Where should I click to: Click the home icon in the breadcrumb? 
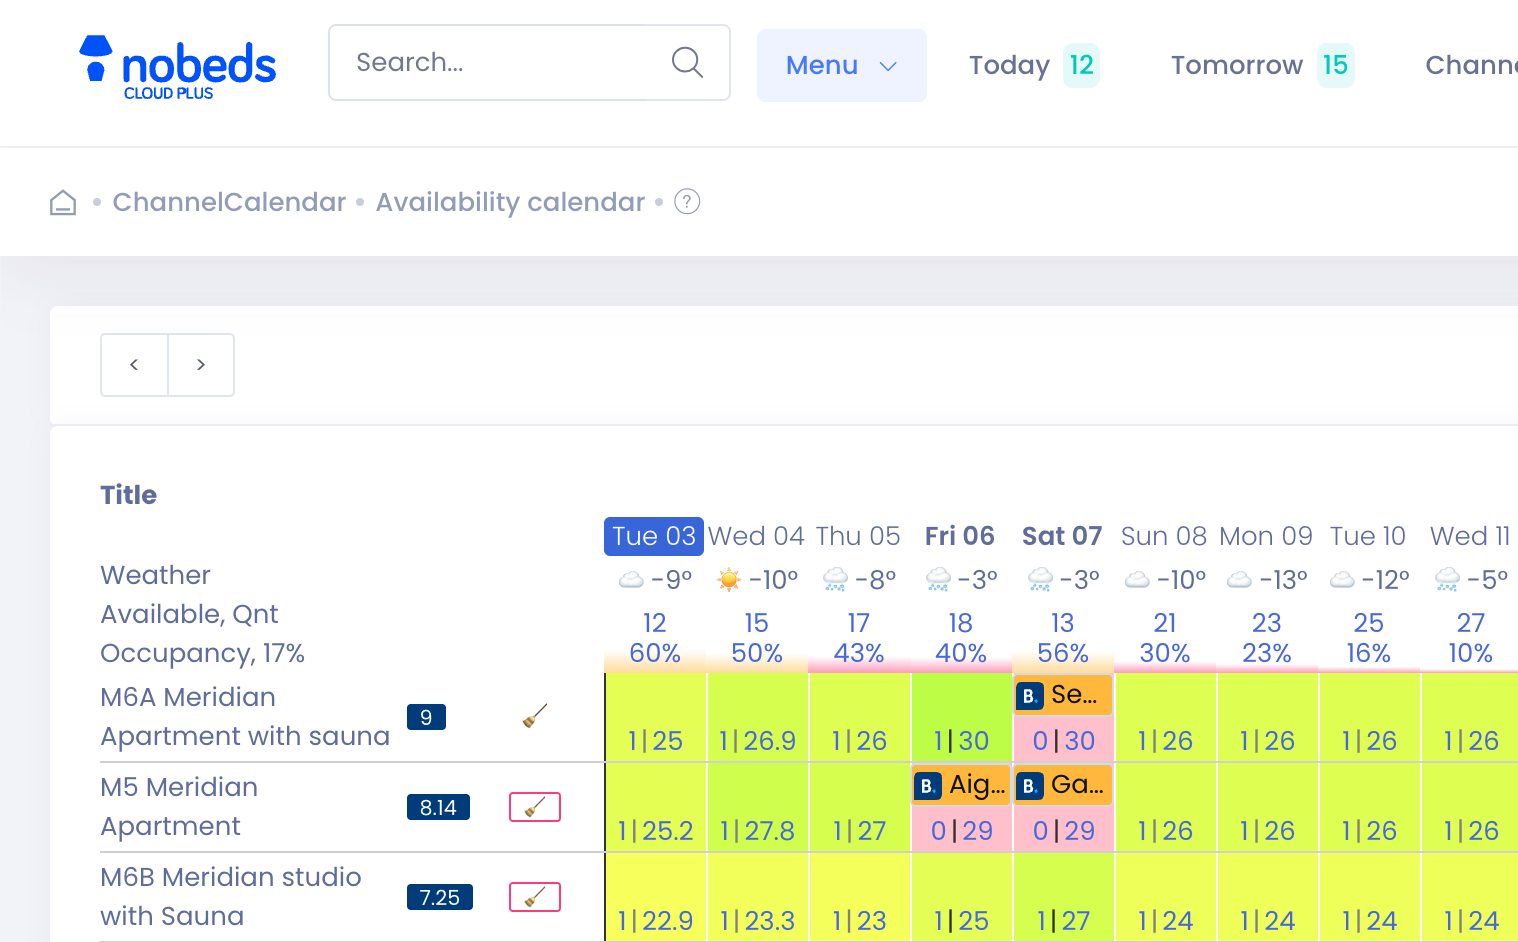tap(62, 201)
